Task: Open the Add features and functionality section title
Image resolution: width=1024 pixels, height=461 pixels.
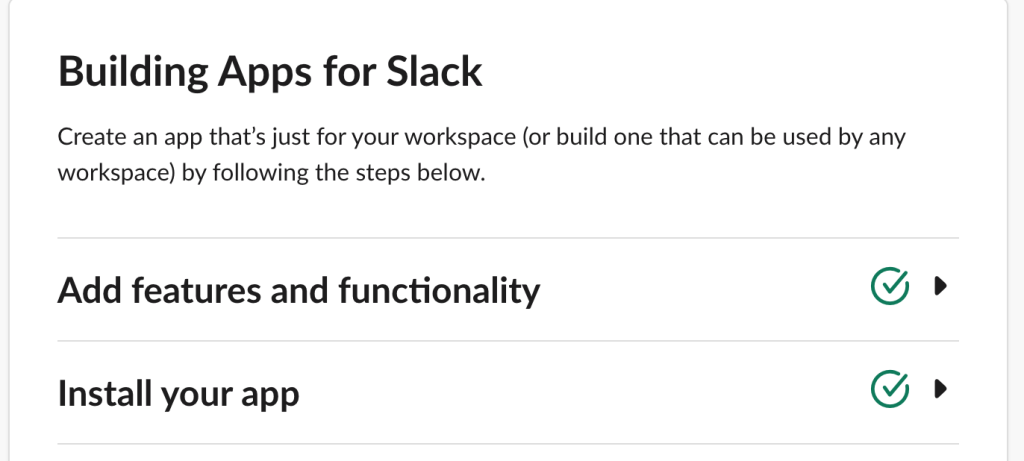Action: pyautogui.click(x=299, y=290)
